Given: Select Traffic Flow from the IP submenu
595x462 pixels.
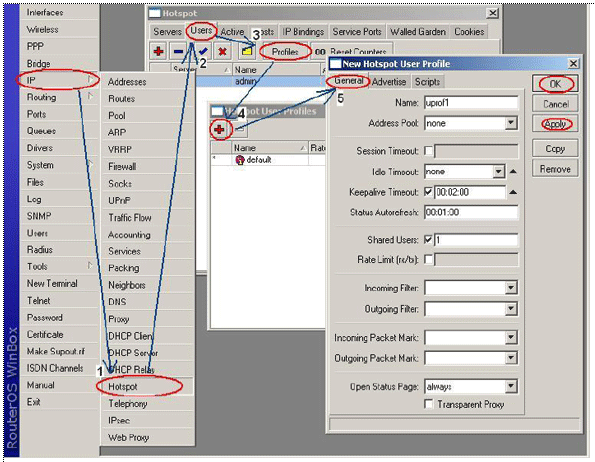Looking at the screenshot, I should (147, 217).
